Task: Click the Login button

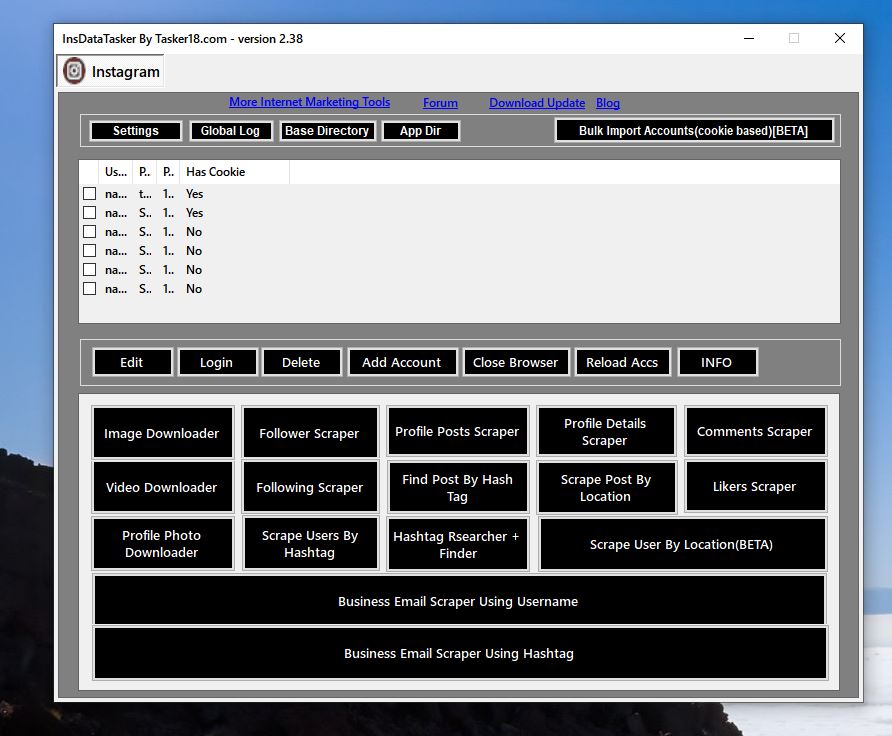Action: 217,362
